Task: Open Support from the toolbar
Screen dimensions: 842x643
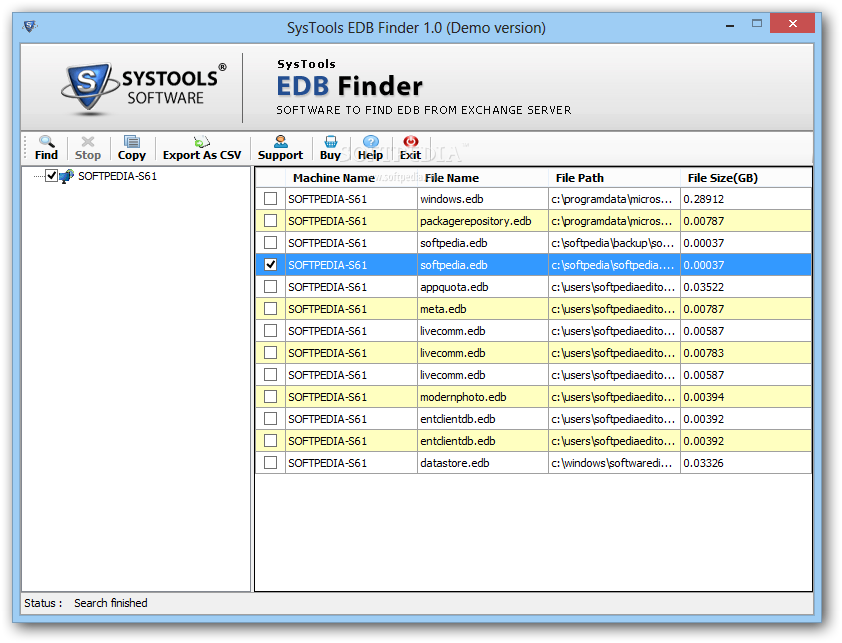Action: pyautogui.click(x=280, y=148)
